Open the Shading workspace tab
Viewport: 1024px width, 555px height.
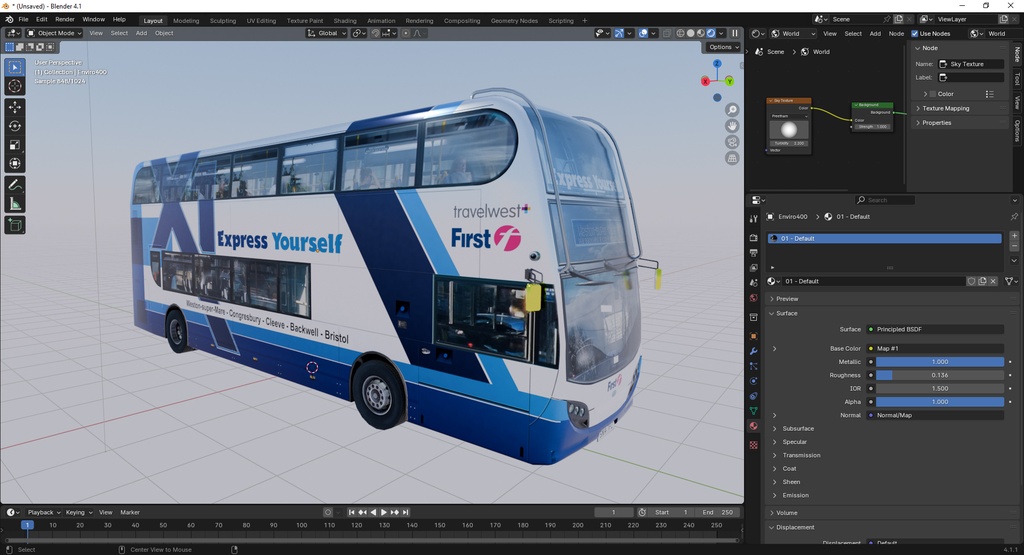(344, 20)
